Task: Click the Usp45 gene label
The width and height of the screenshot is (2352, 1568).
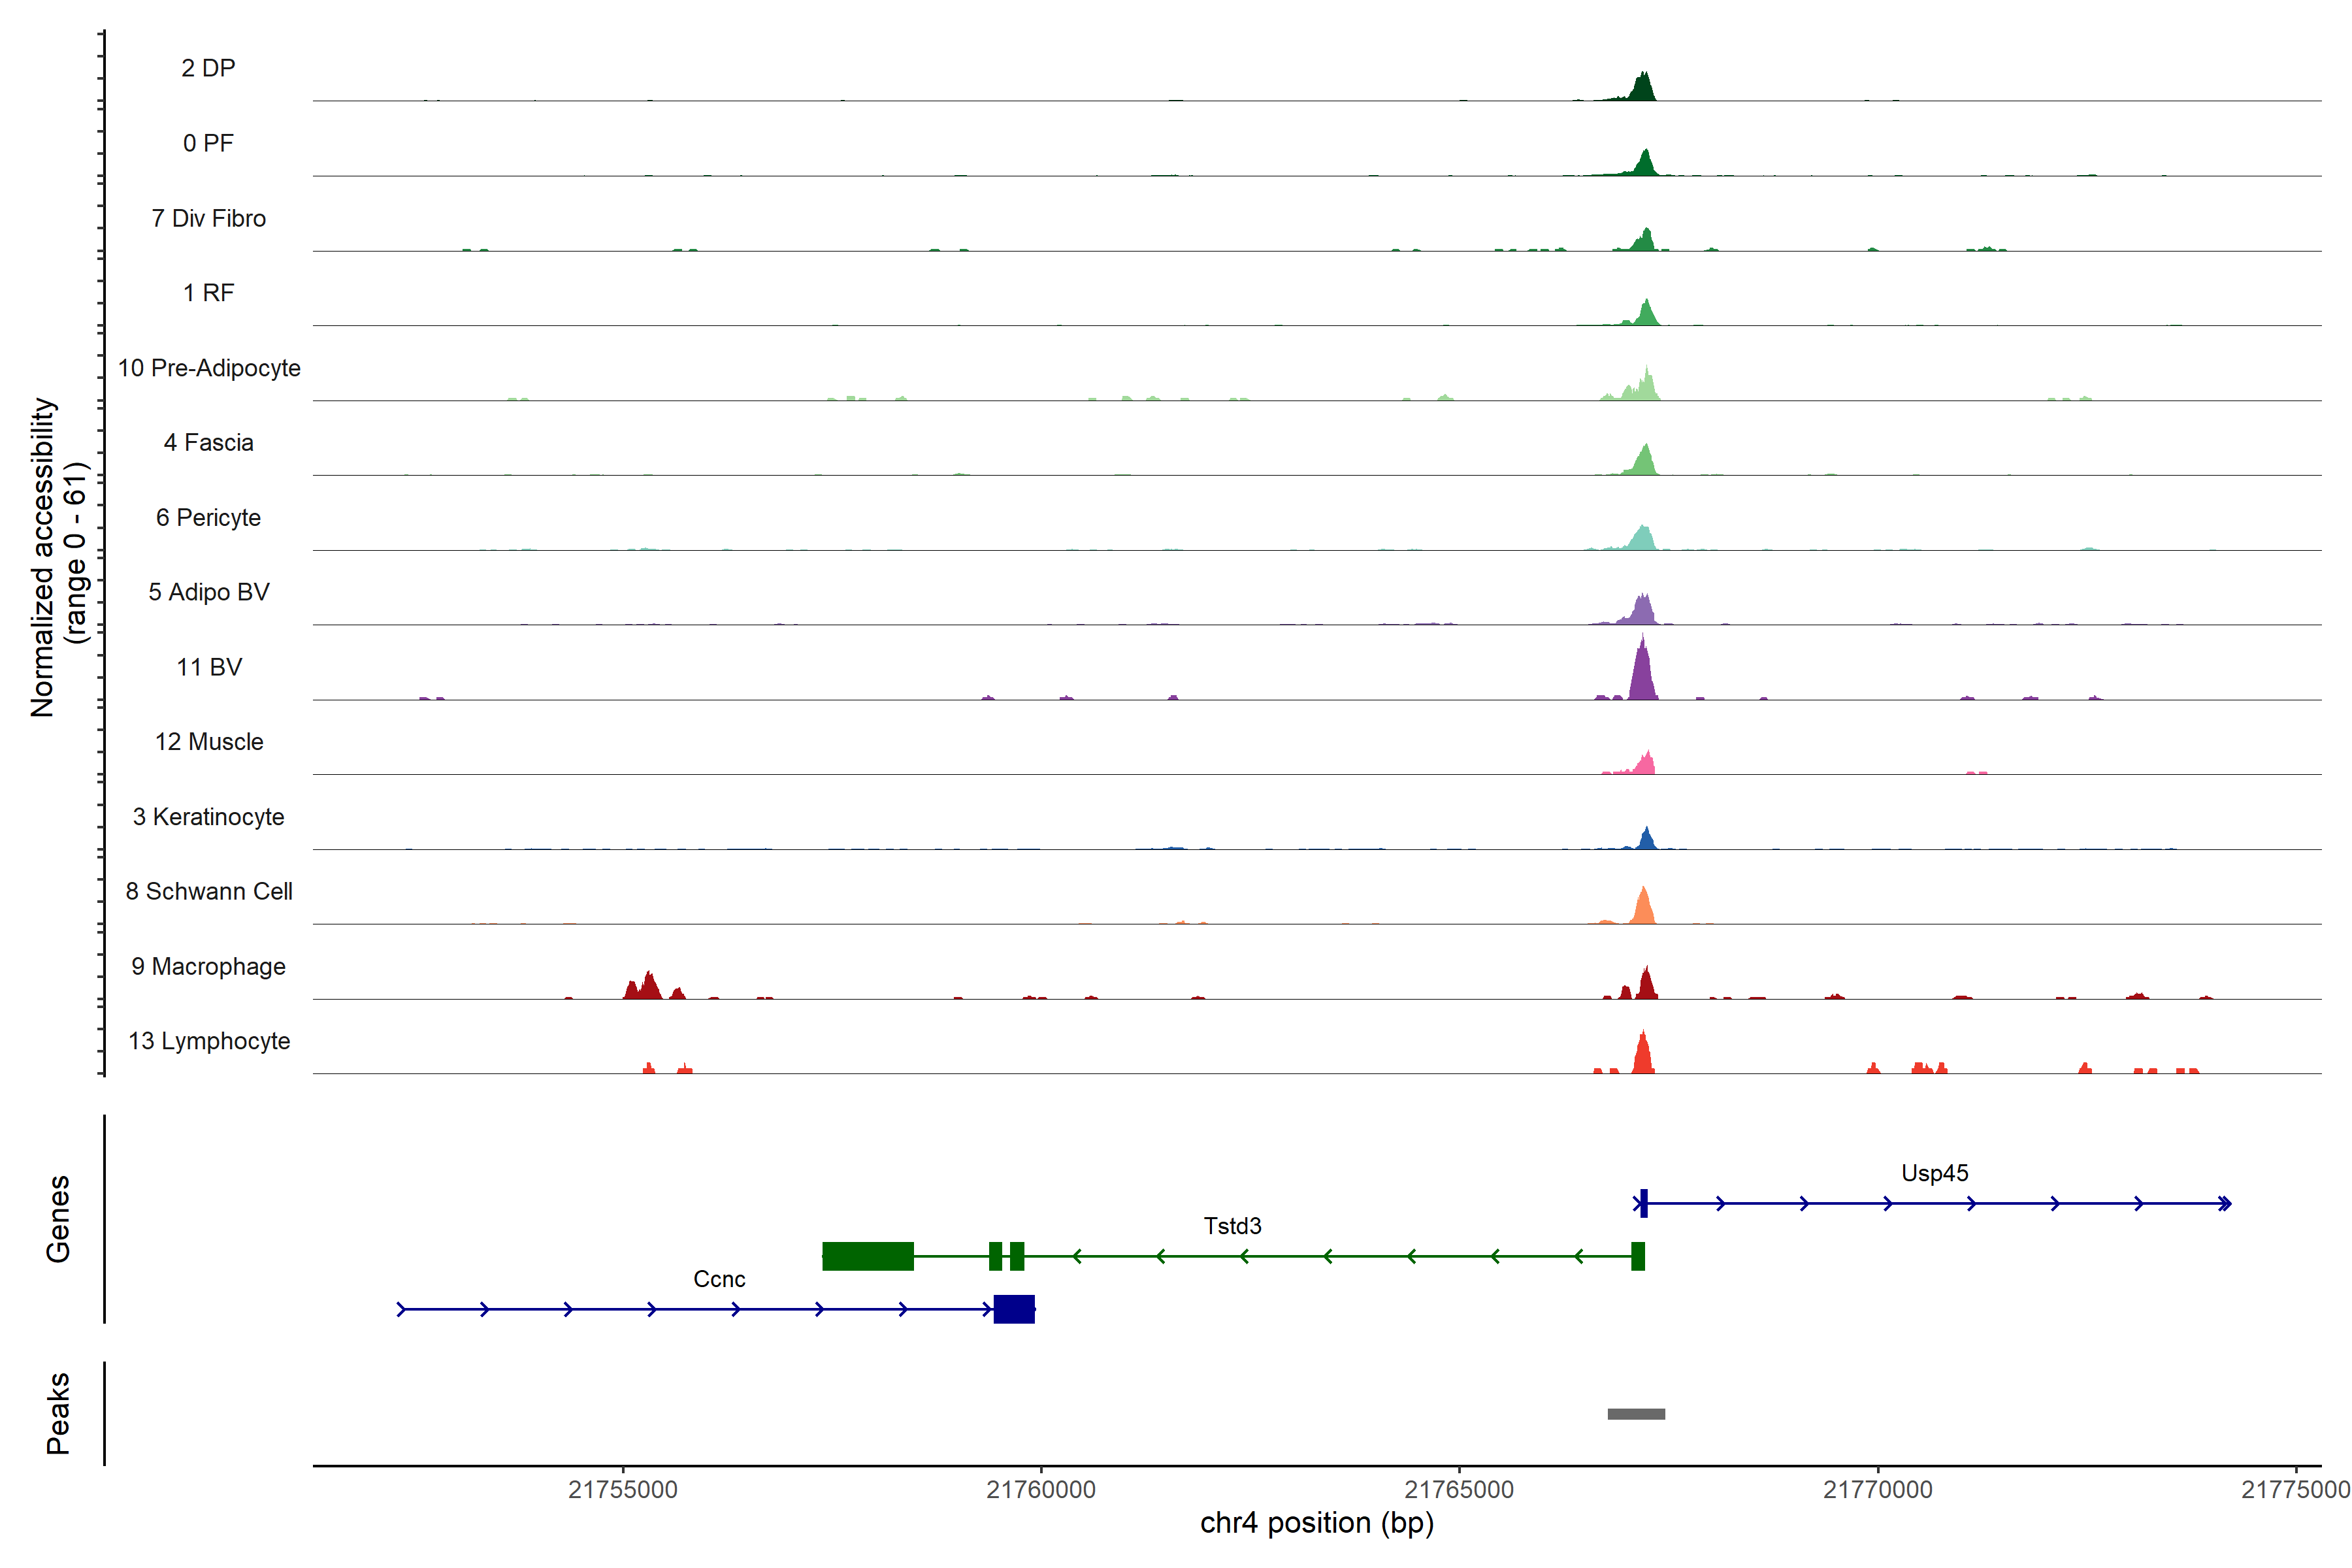Action: click(1934, 1173)
